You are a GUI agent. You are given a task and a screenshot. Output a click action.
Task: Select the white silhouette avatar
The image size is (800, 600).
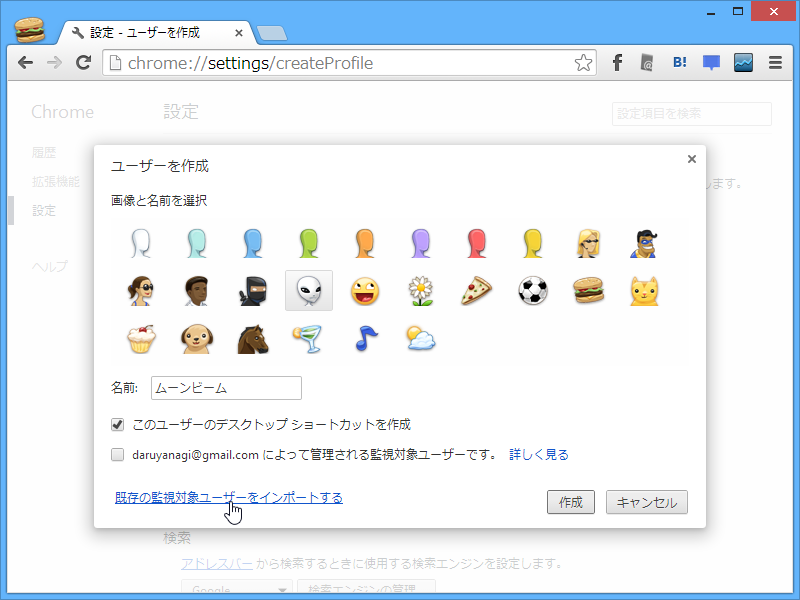pos(141,243)
